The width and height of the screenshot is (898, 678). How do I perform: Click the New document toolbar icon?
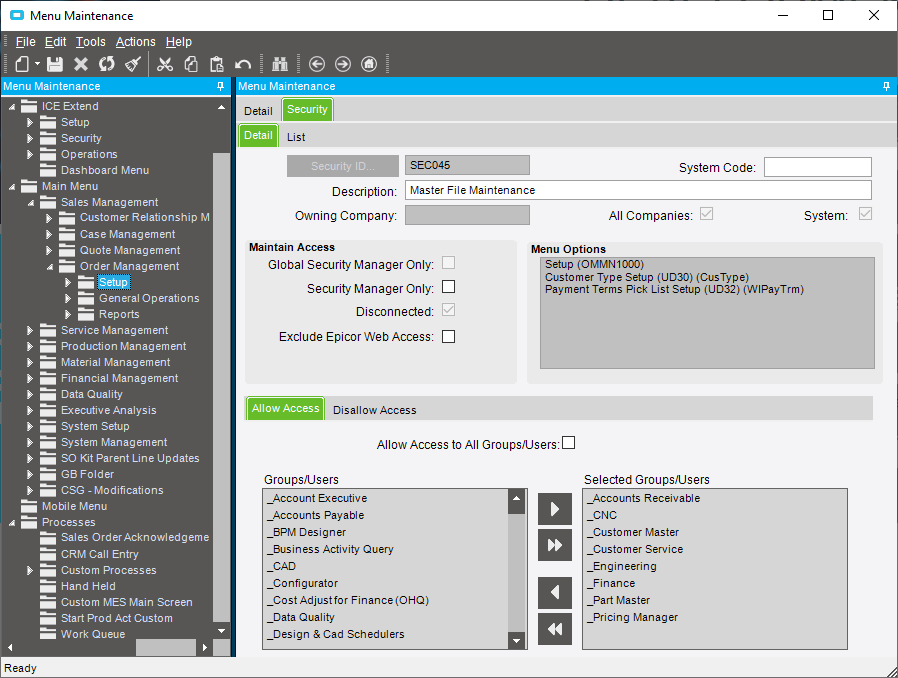click(22, 64)
